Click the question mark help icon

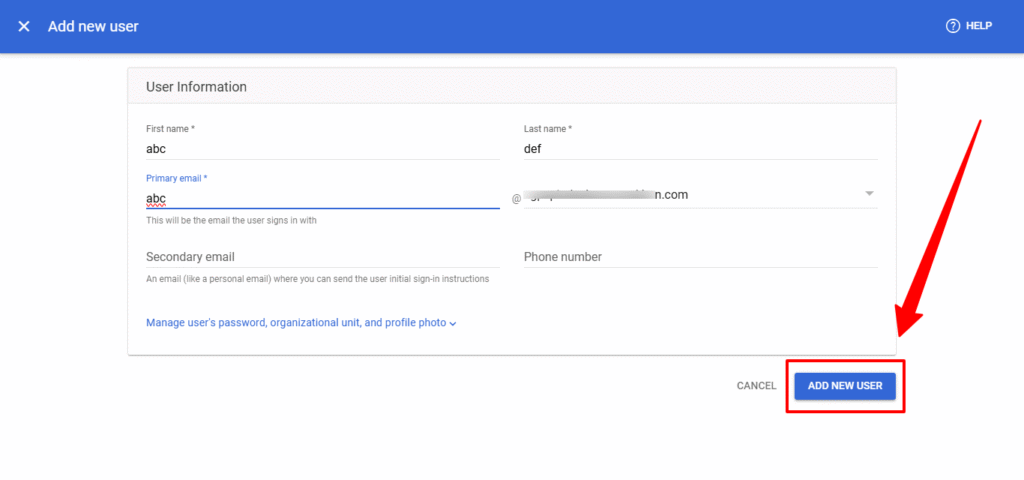coord(952,26)
